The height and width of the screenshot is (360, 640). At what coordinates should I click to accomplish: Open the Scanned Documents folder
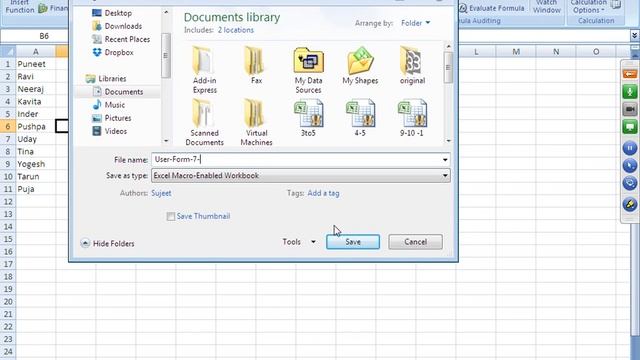(204, 122)
